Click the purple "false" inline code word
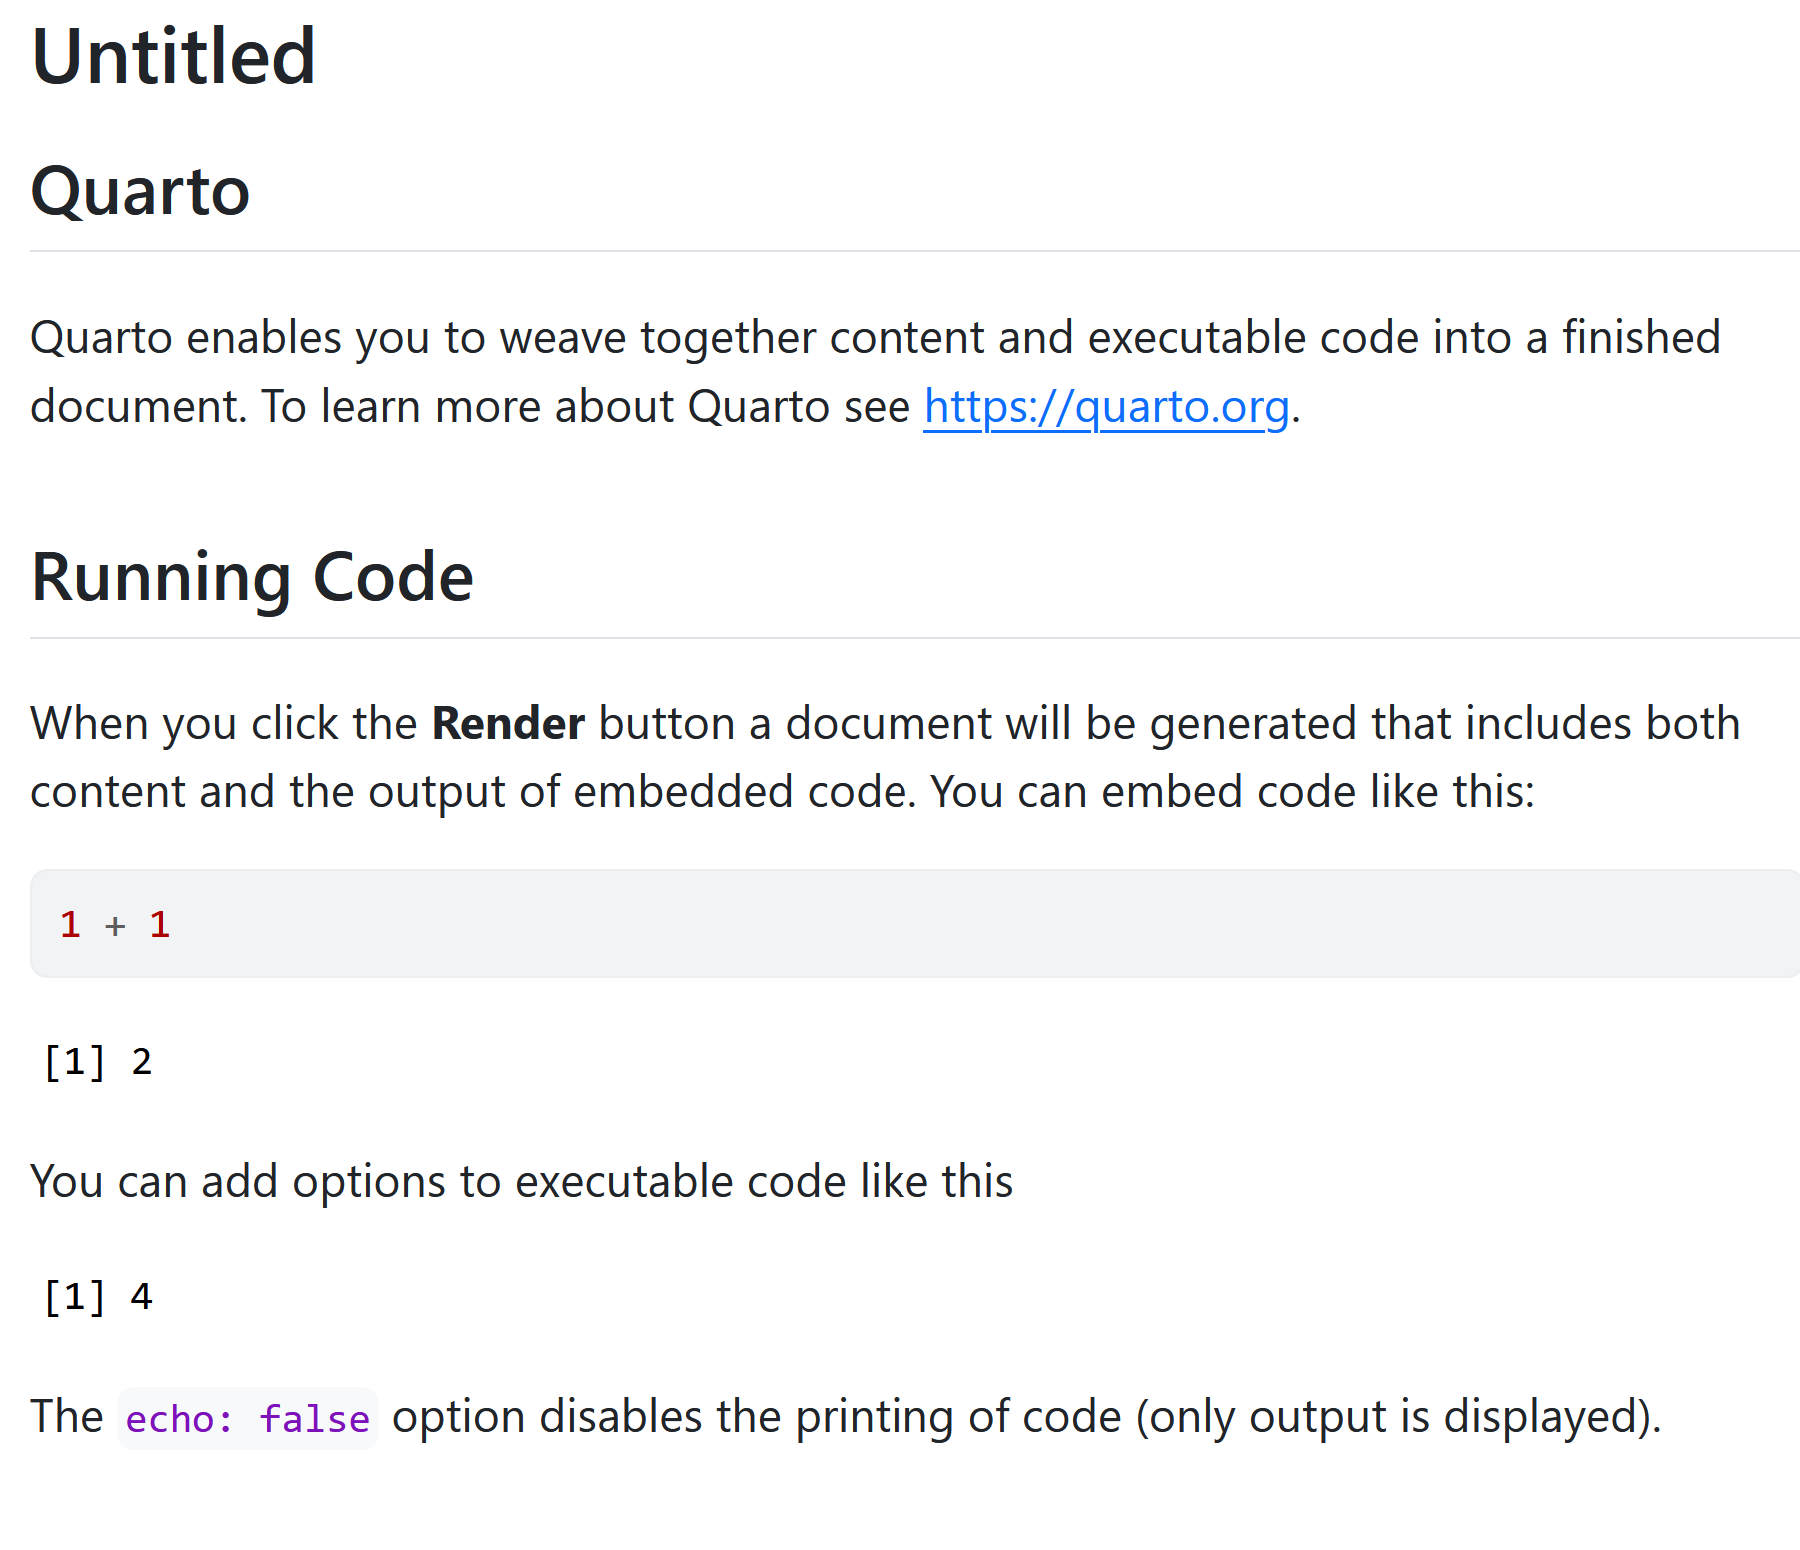This screenshot has width=1800, height=1550. (314, 1419)
